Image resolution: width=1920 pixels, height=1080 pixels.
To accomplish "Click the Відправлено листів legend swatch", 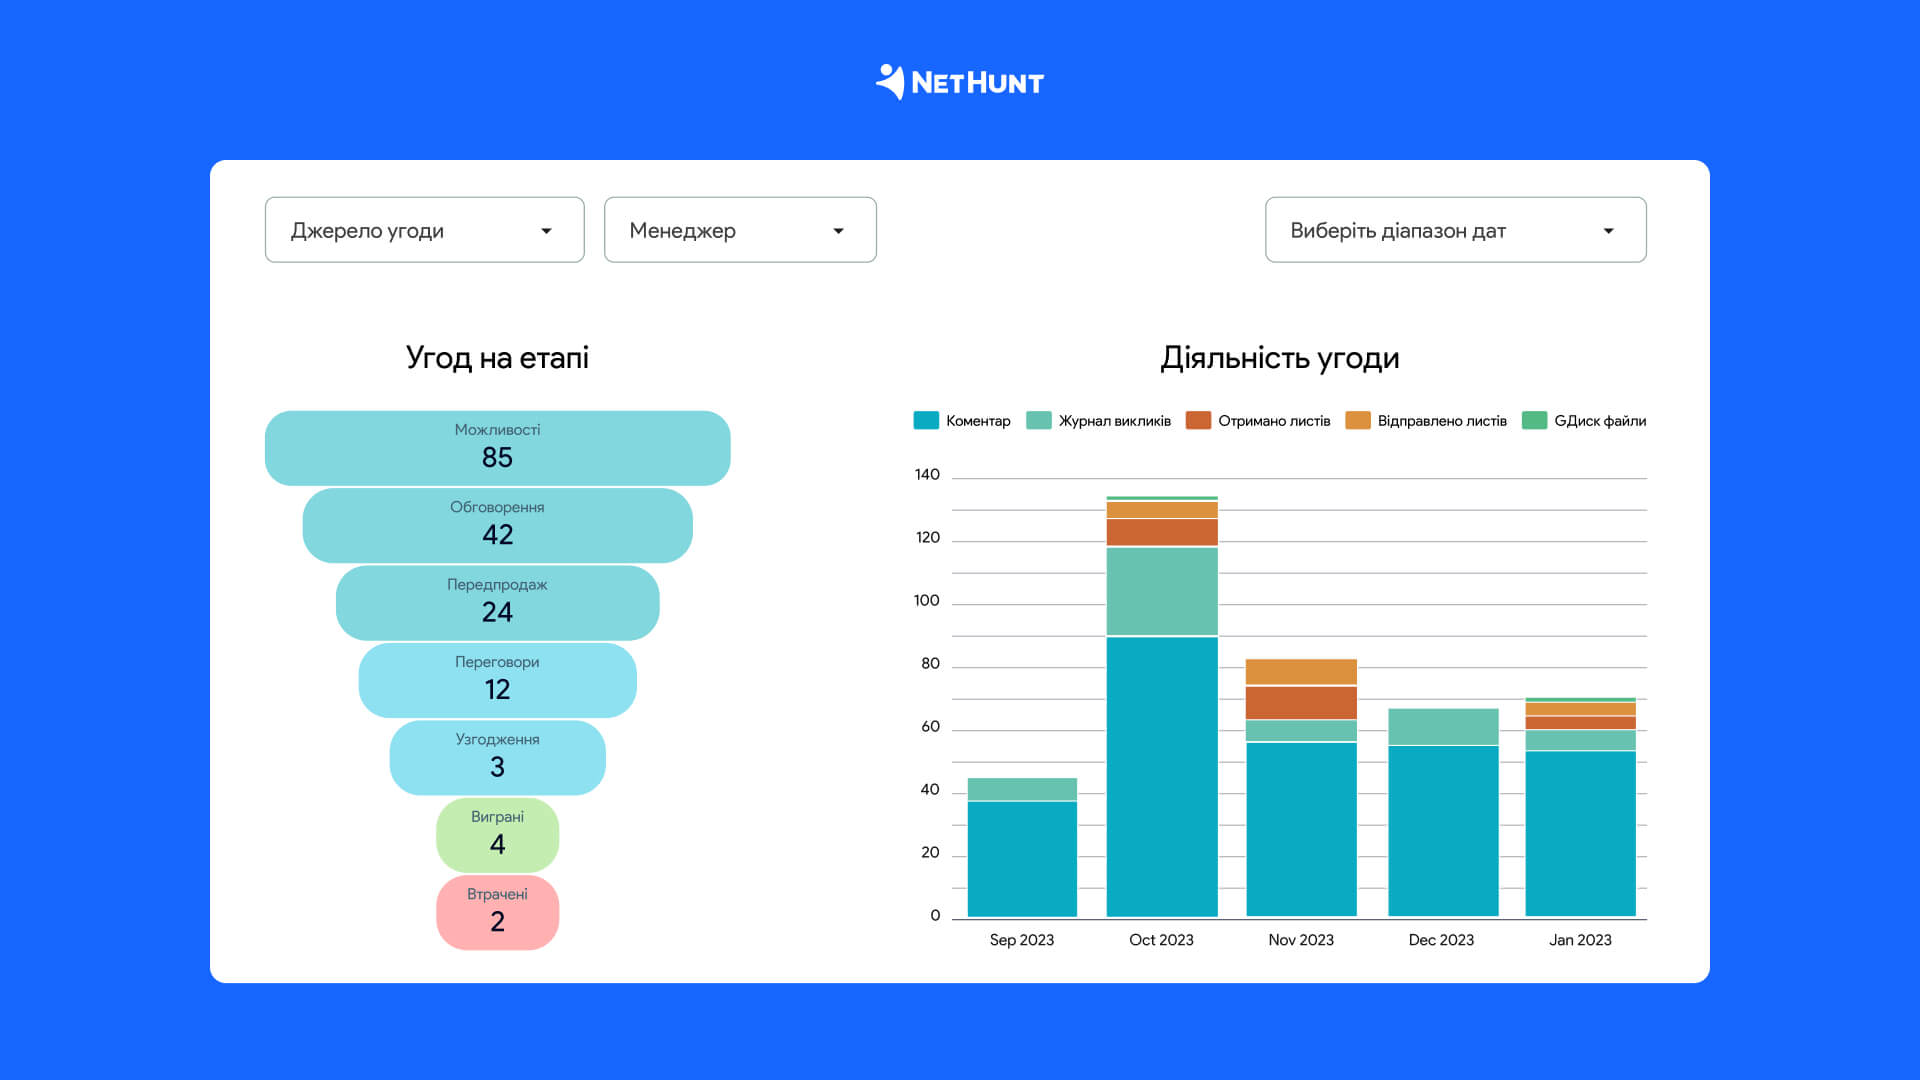I will pyautogui.click(x=1358, y=420).
